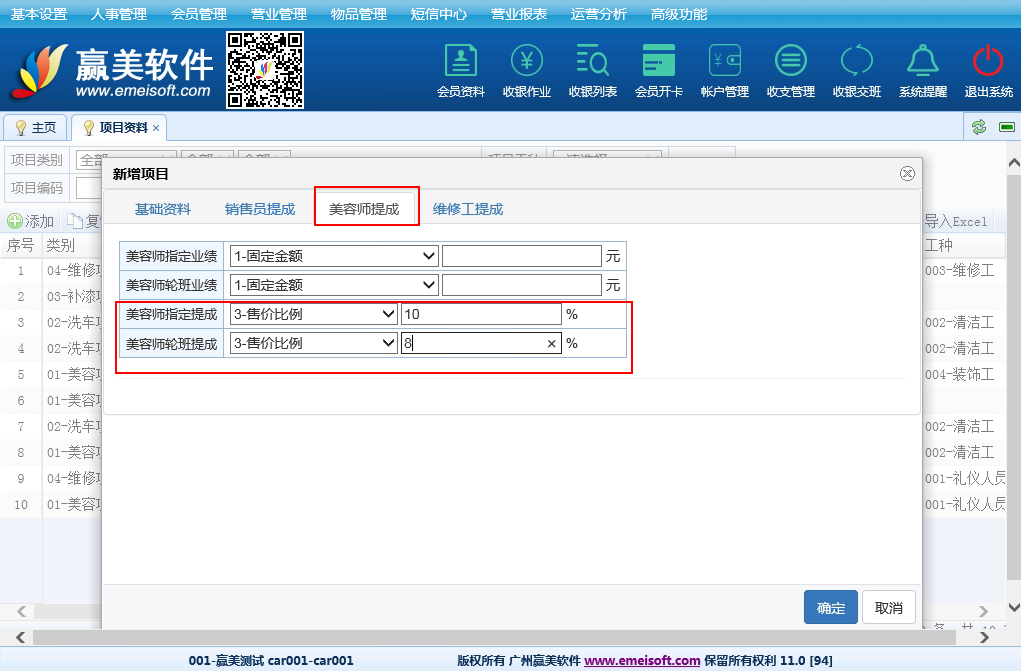Viewport: 1021px width, 671px height.
Task: Close the 新增项目 dialog
Action: coord(907,173)
